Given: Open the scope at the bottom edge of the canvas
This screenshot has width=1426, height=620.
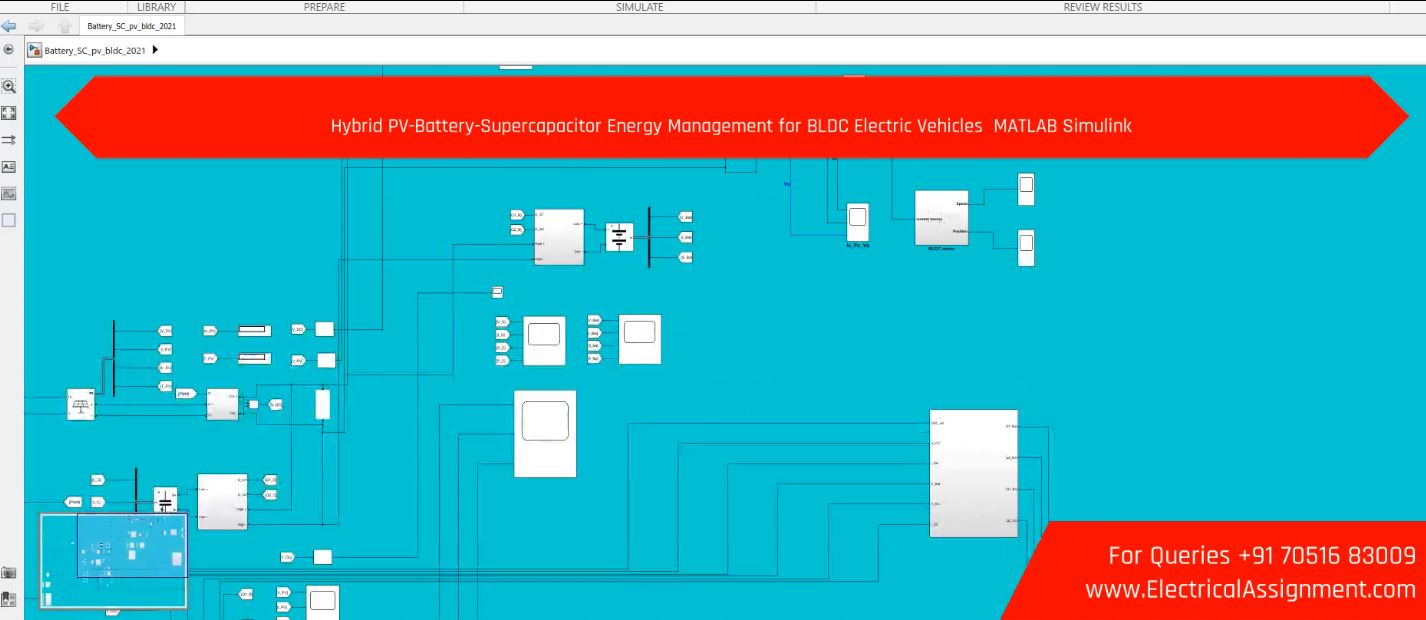Looking at the screenshot, I should point(323,603).
